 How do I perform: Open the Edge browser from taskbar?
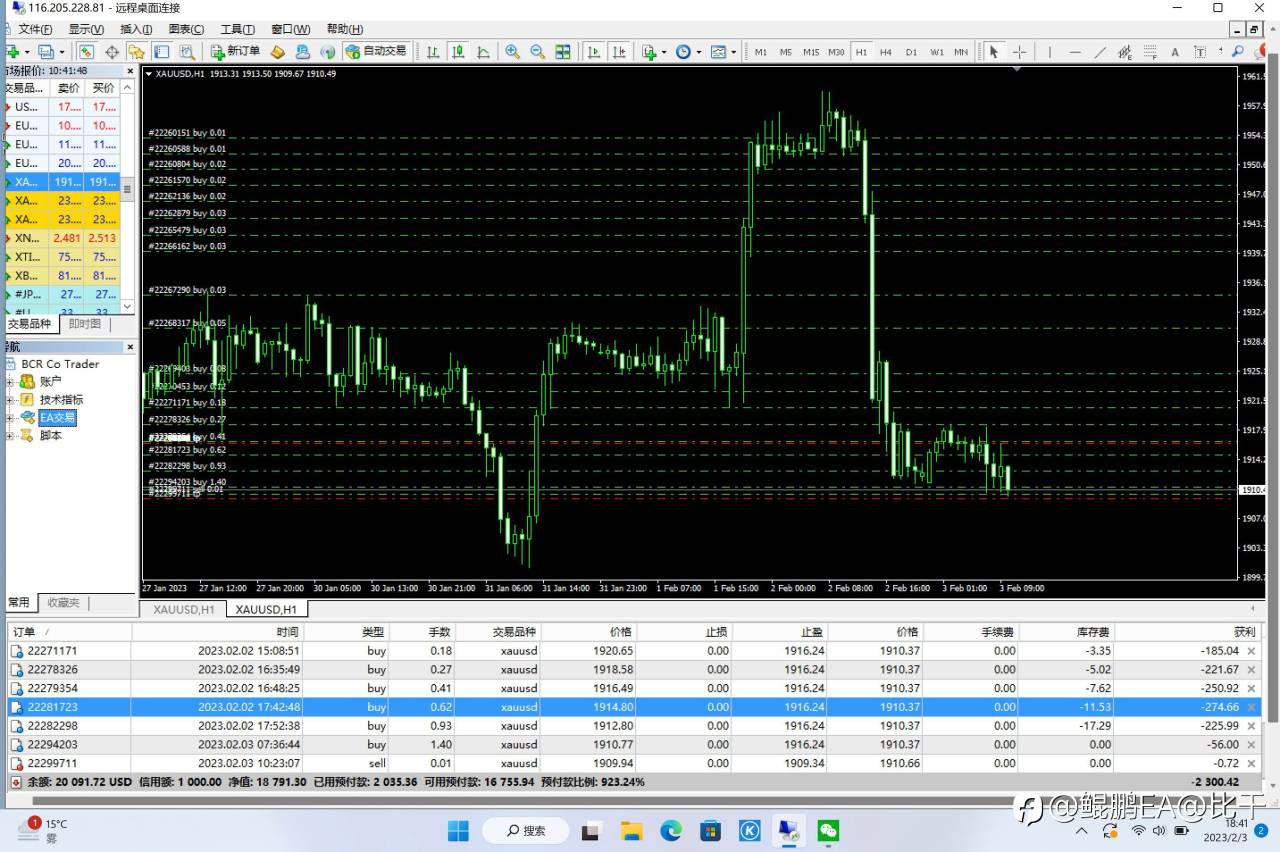670,830
